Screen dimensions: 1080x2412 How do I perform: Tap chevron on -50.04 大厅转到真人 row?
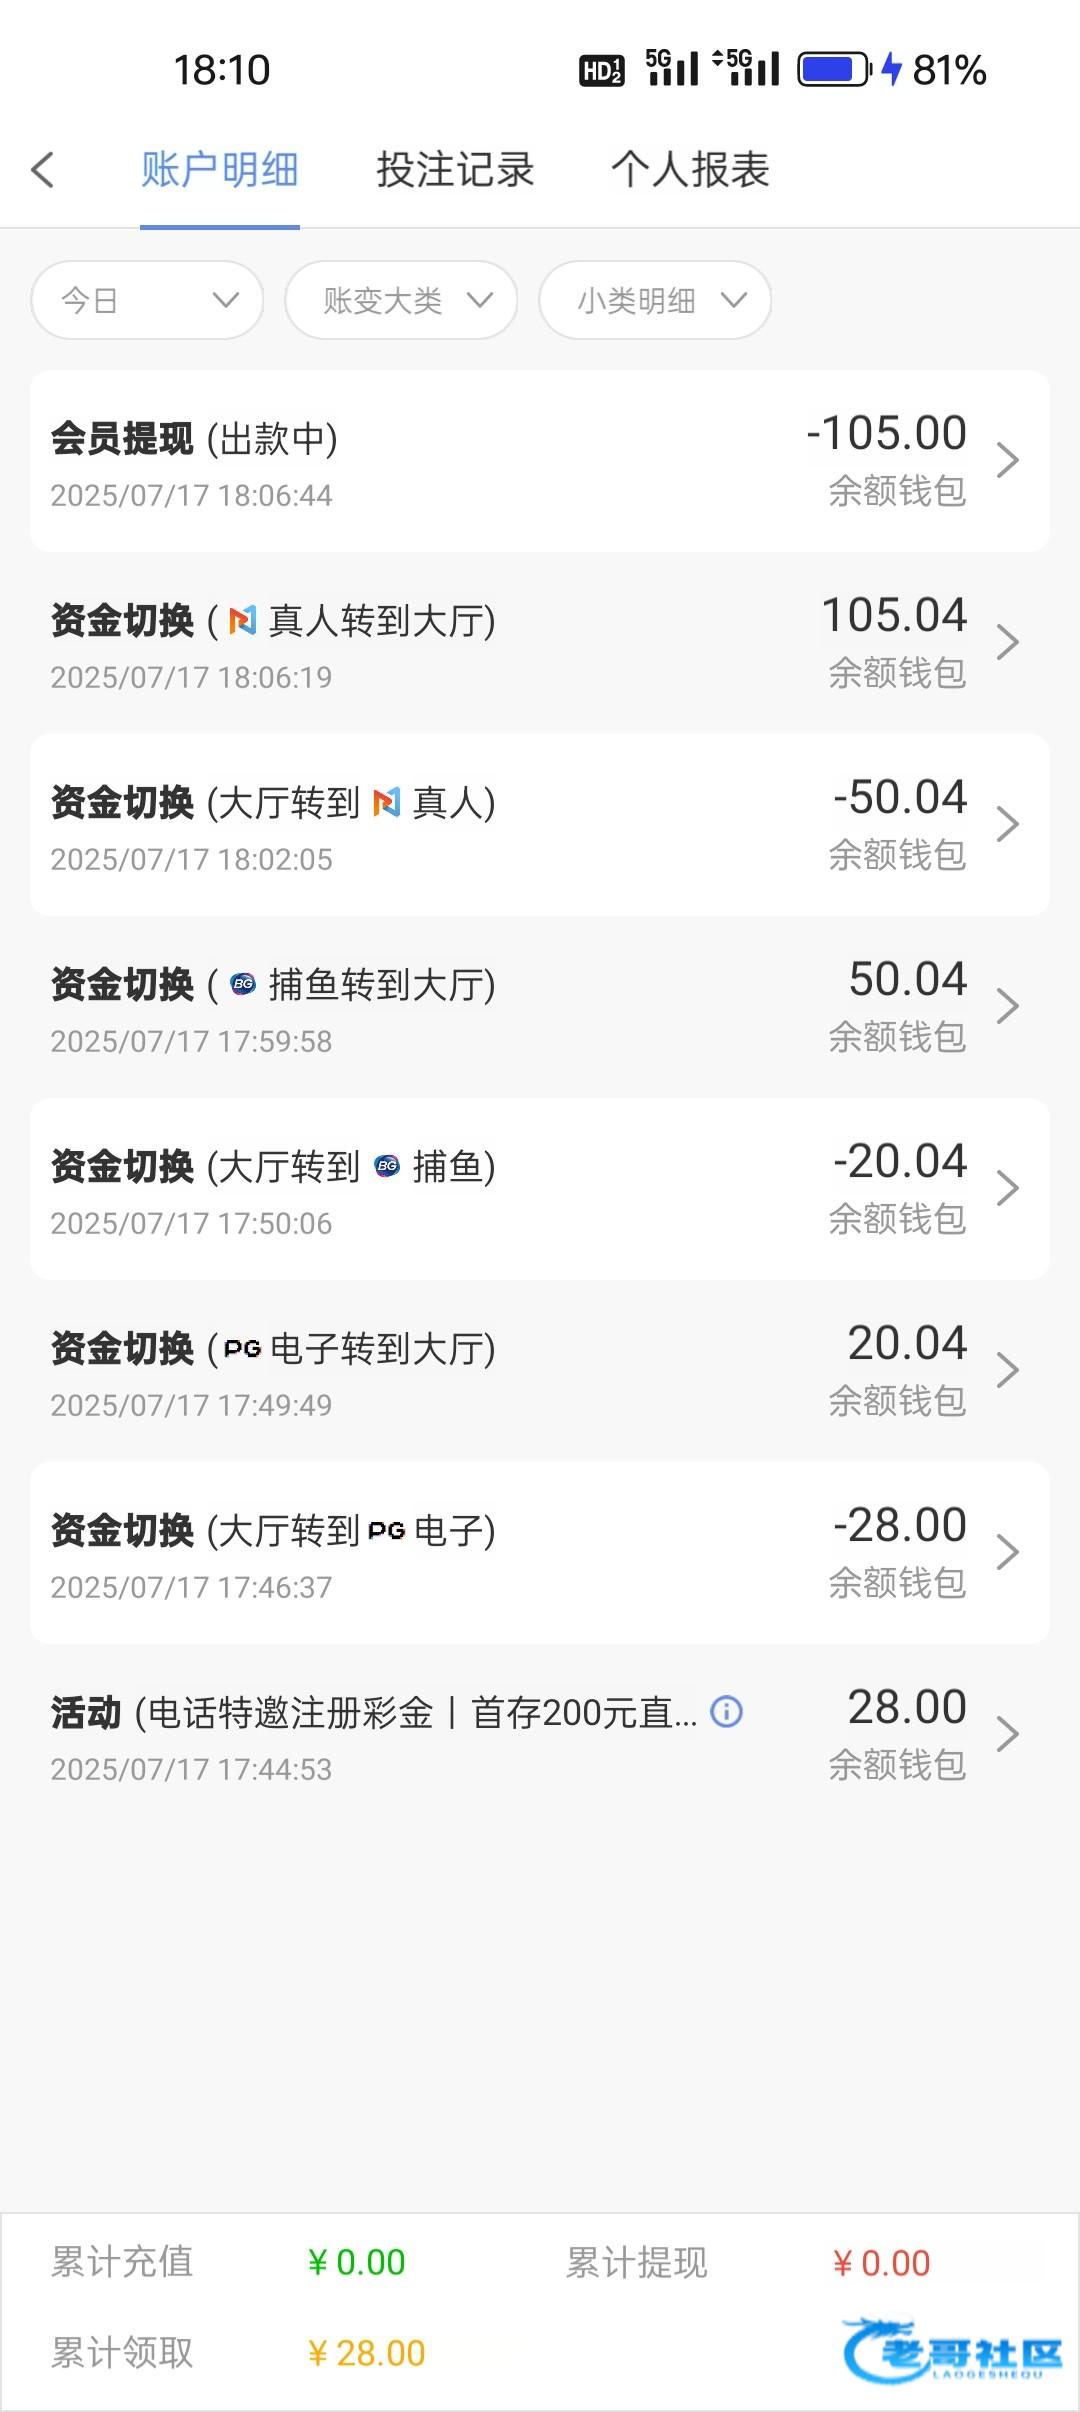1007,824
